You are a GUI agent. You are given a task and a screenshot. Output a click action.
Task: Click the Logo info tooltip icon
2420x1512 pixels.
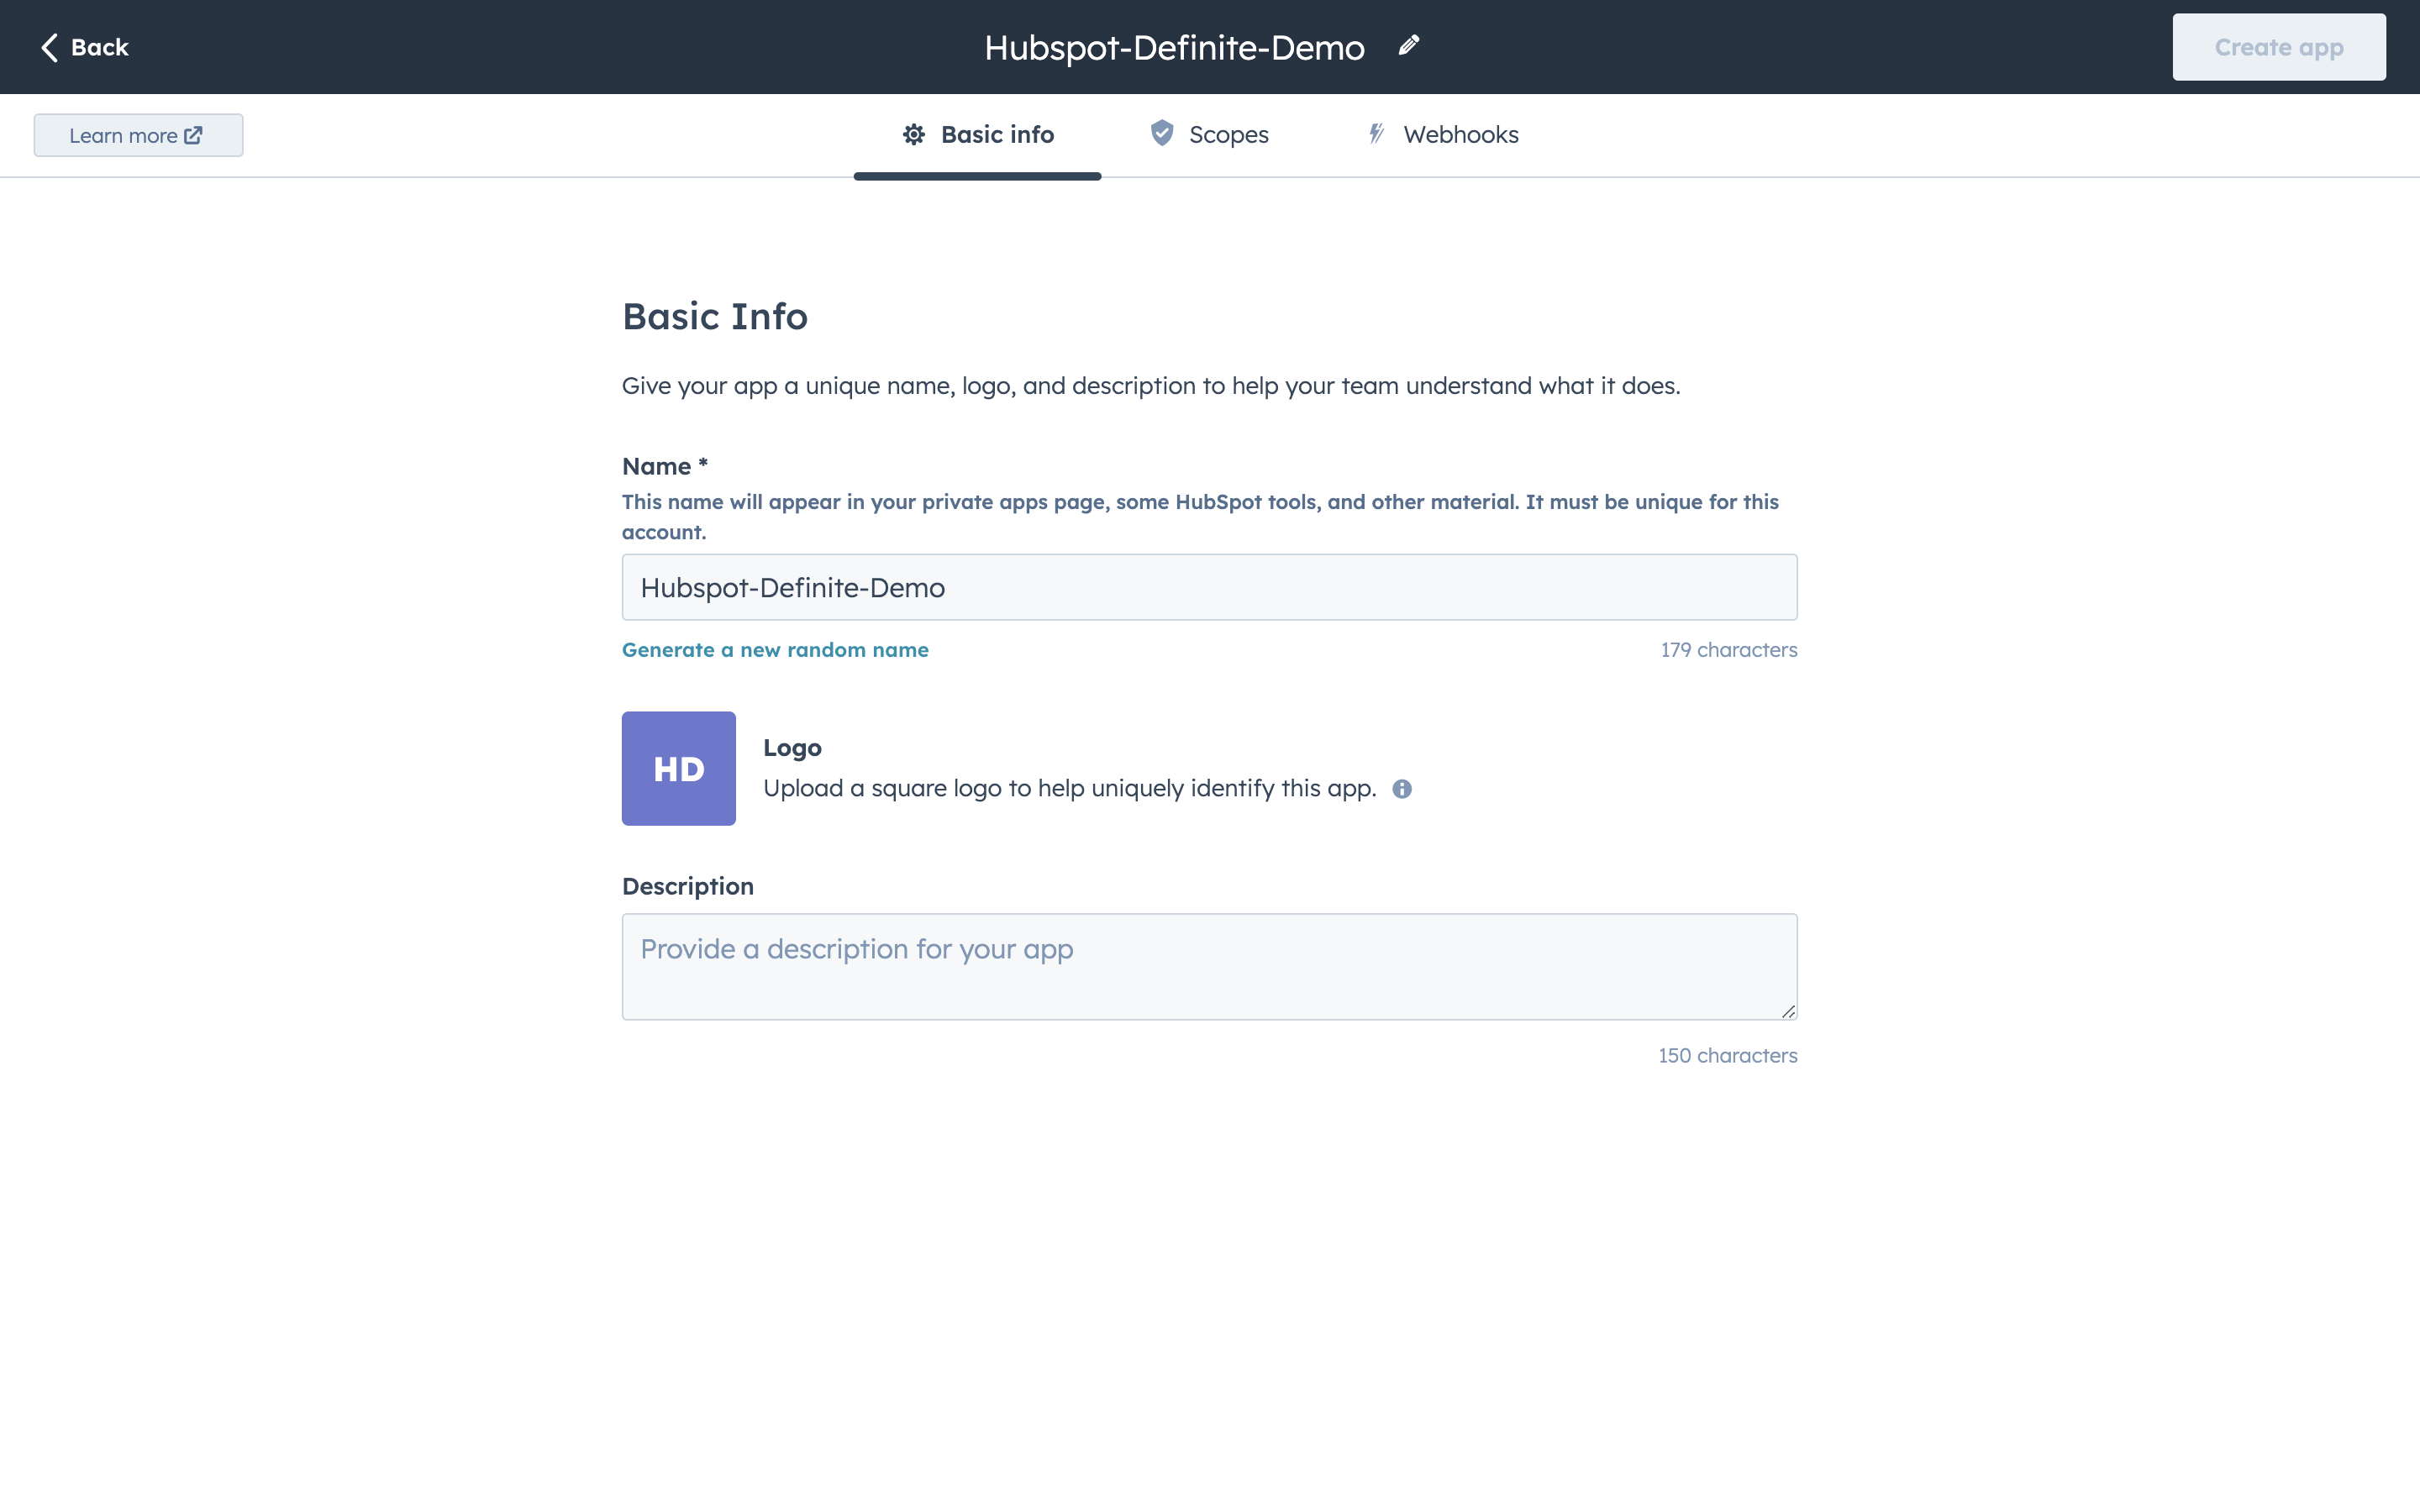(1402, 789)
